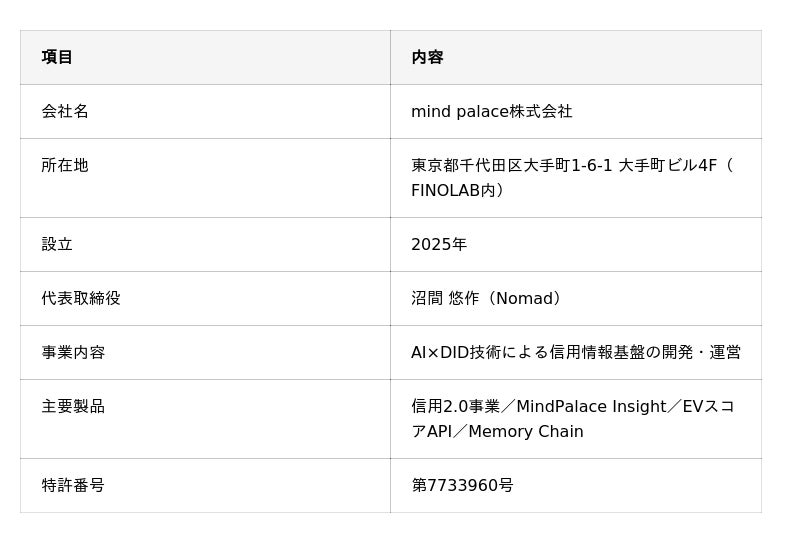Viewport: 800px width, 543px height.
Task: Select the 会社名 label cell
Action: (65, 111)
